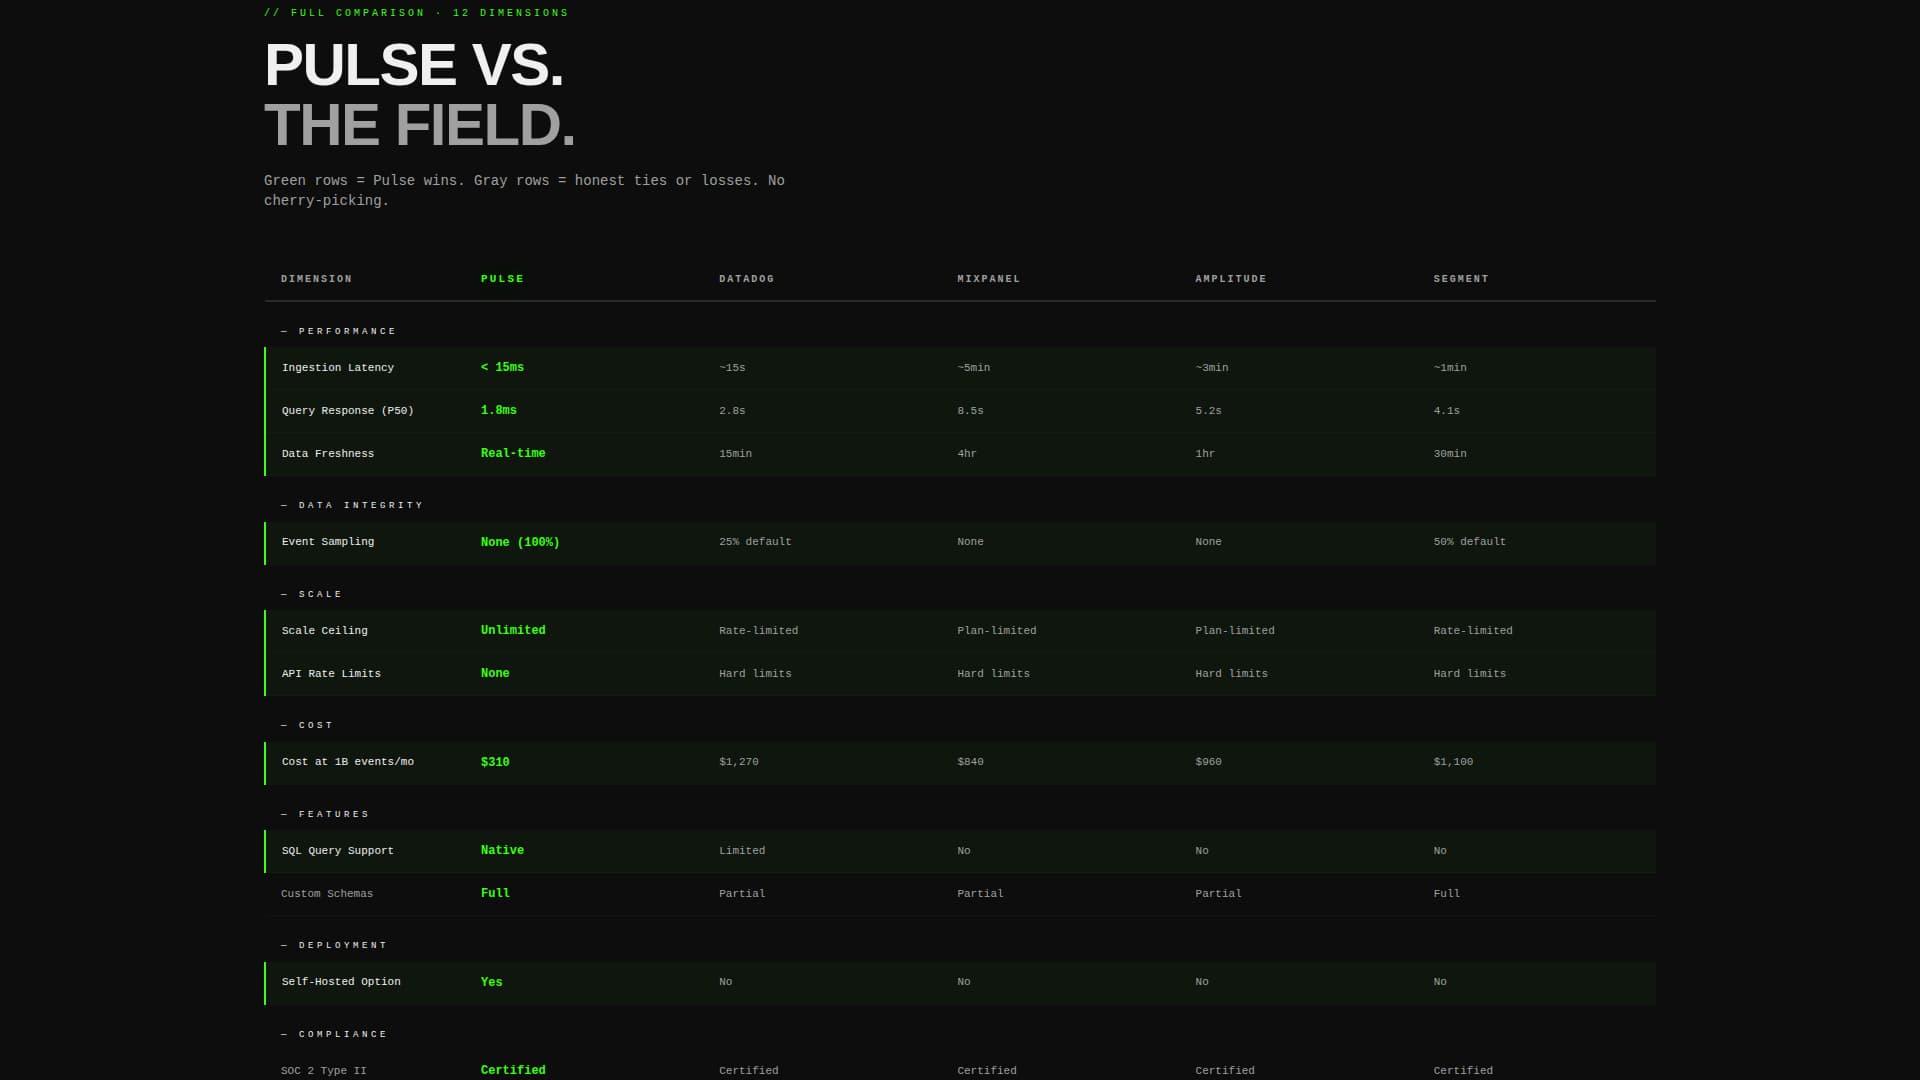1920x1080 pixels.
Task: Click Segment's 'Rate-limited' scale value
Action: click(x=1472, y=631)
